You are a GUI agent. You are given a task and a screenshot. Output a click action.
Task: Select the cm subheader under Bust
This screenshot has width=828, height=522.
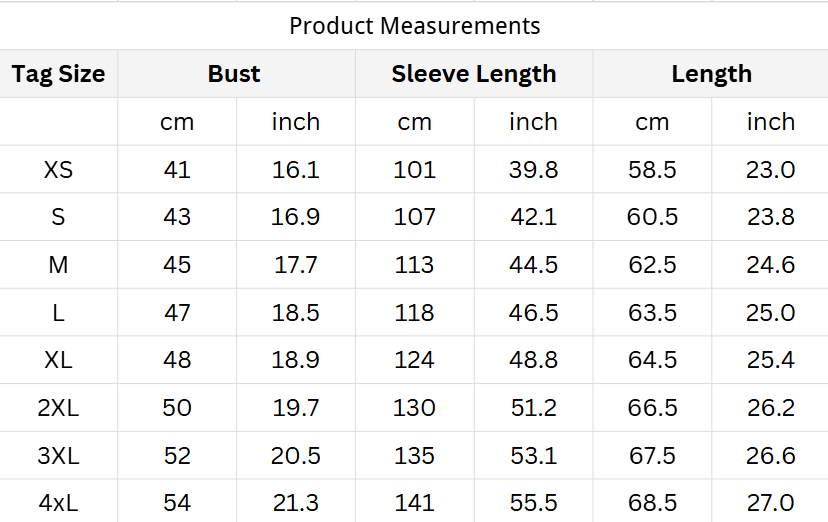177,122
